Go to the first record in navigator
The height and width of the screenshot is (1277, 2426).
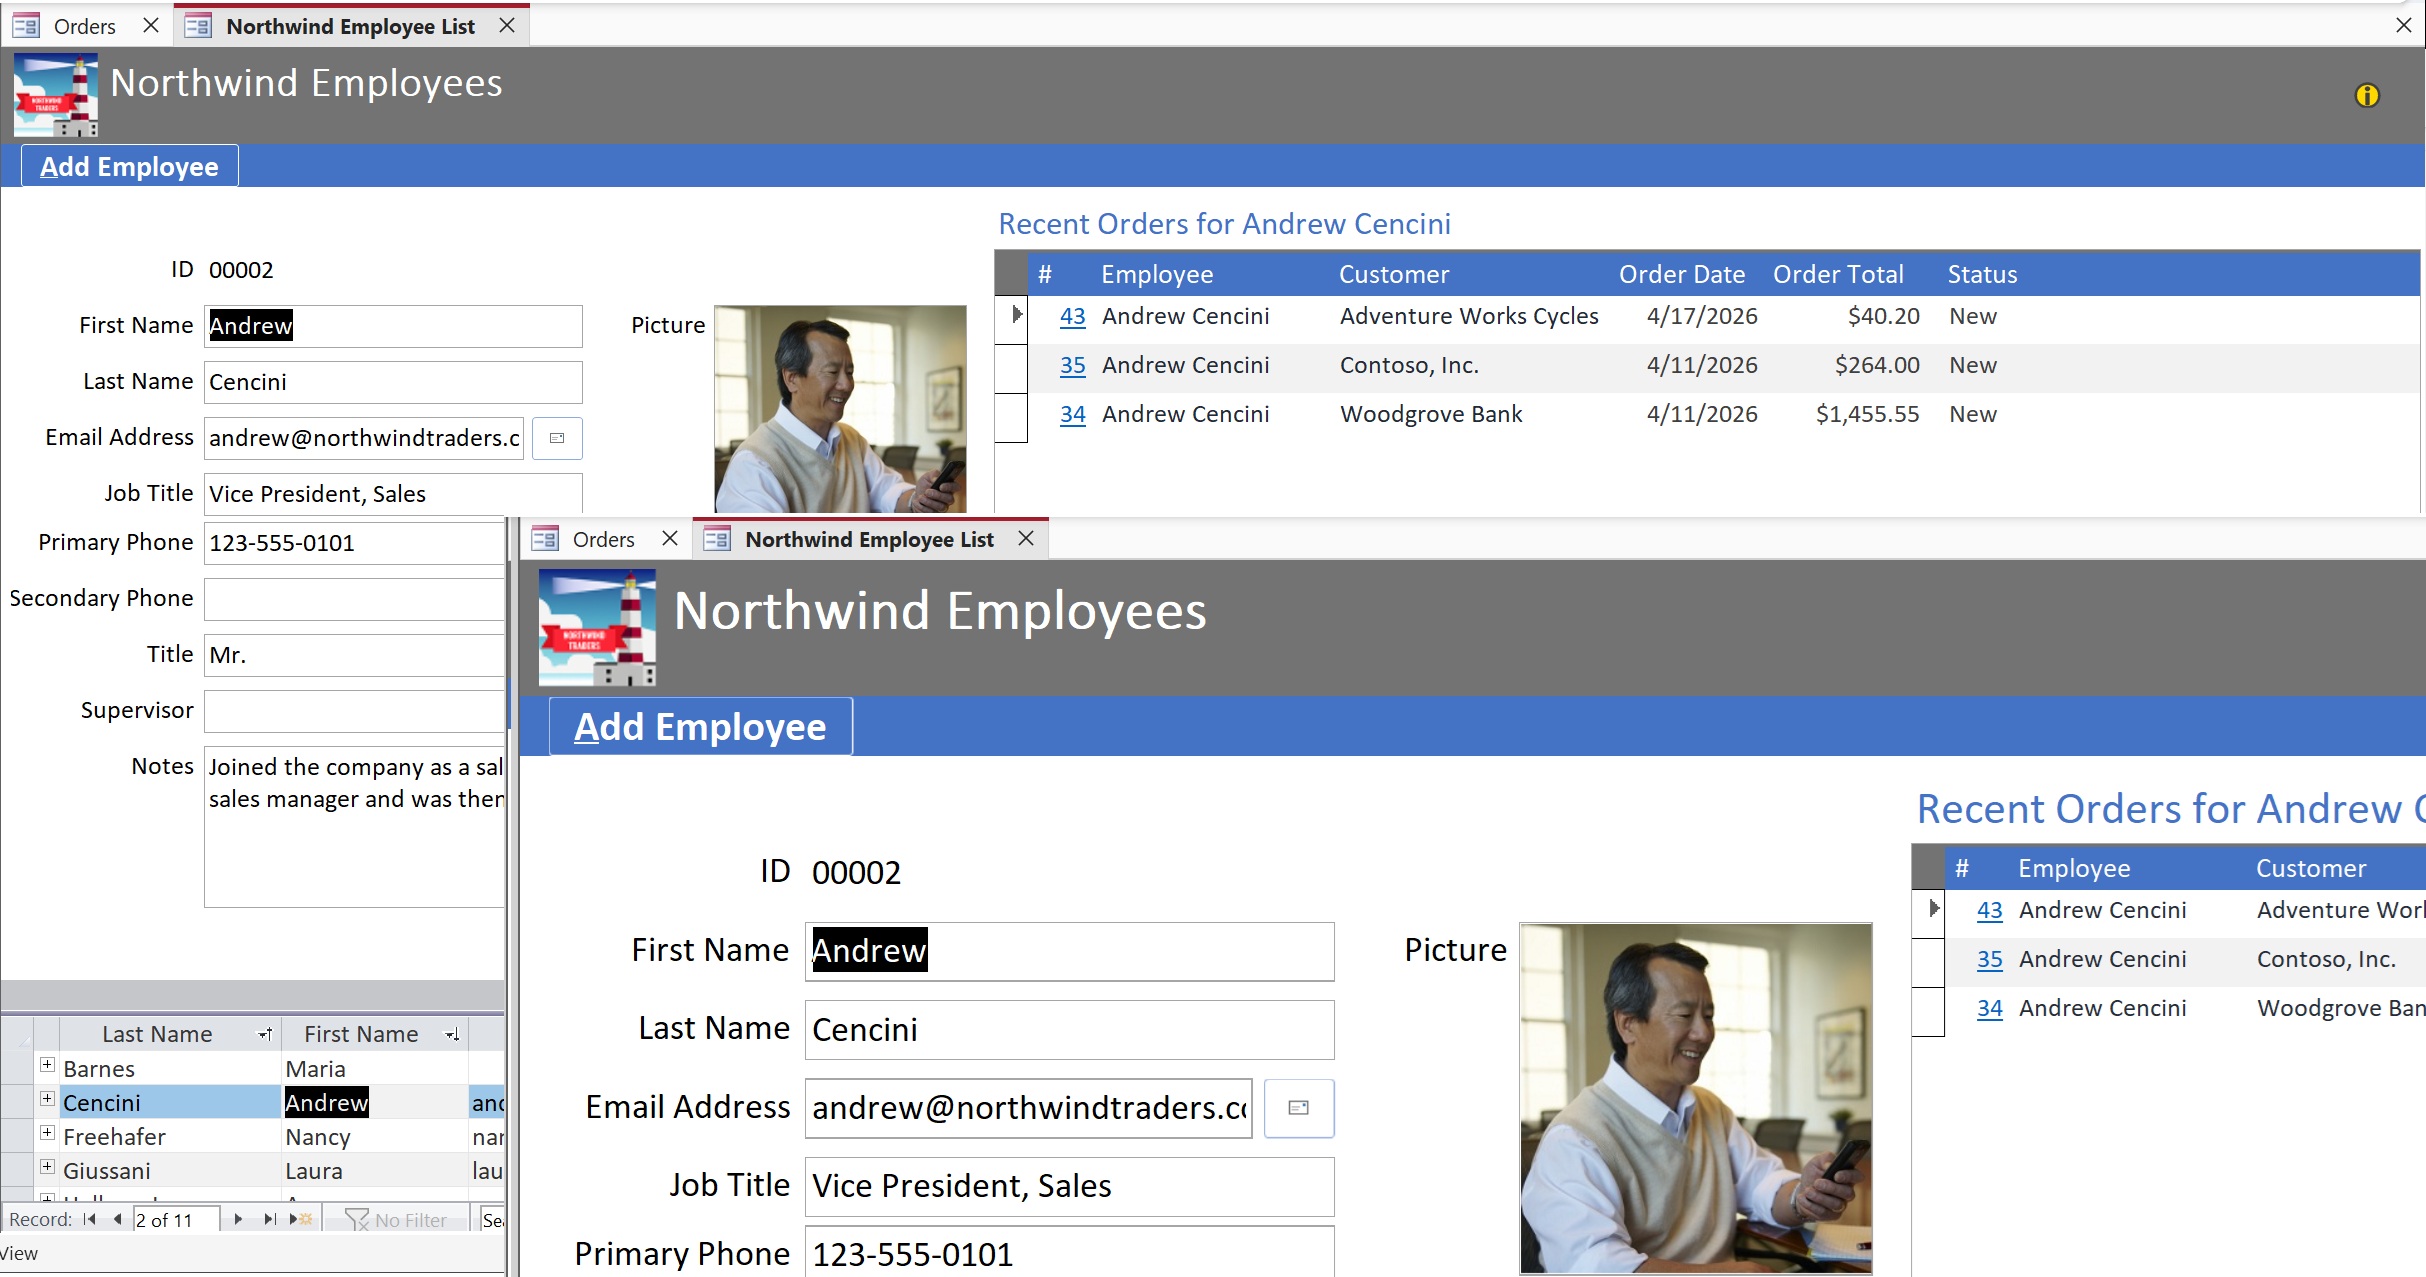tap(90, 1219)
